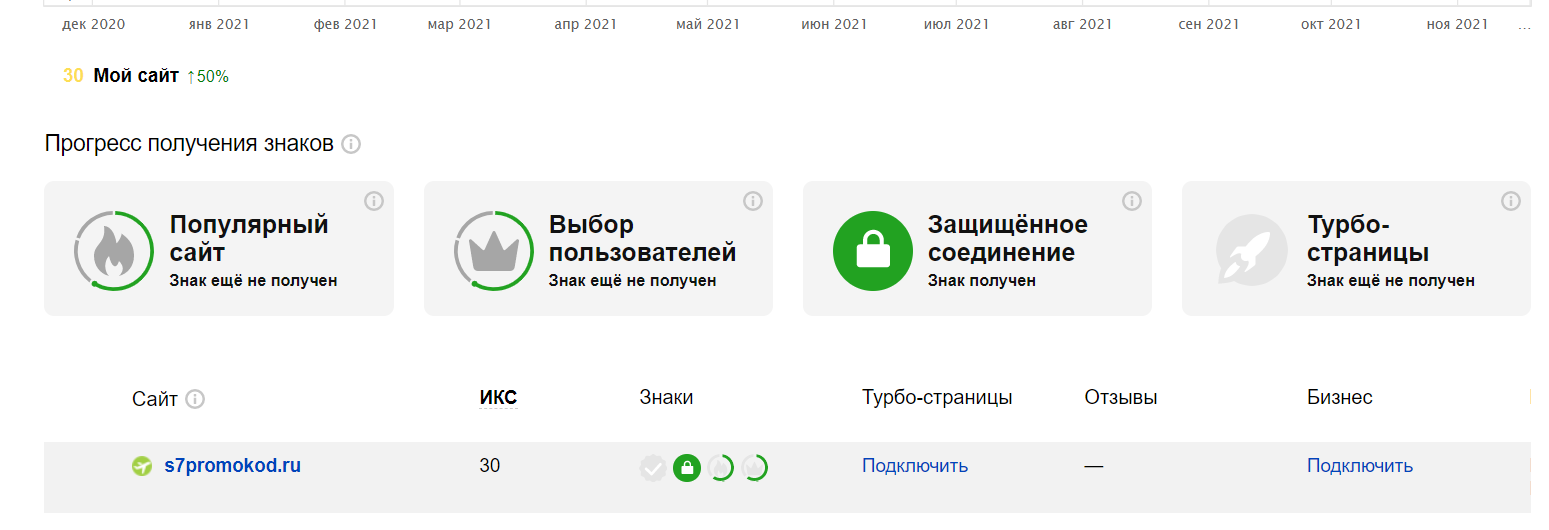The width and height of the screenshot is (1549, 530).
Task: Click the окт 2021 axis label
Action: coord(1331,24)
